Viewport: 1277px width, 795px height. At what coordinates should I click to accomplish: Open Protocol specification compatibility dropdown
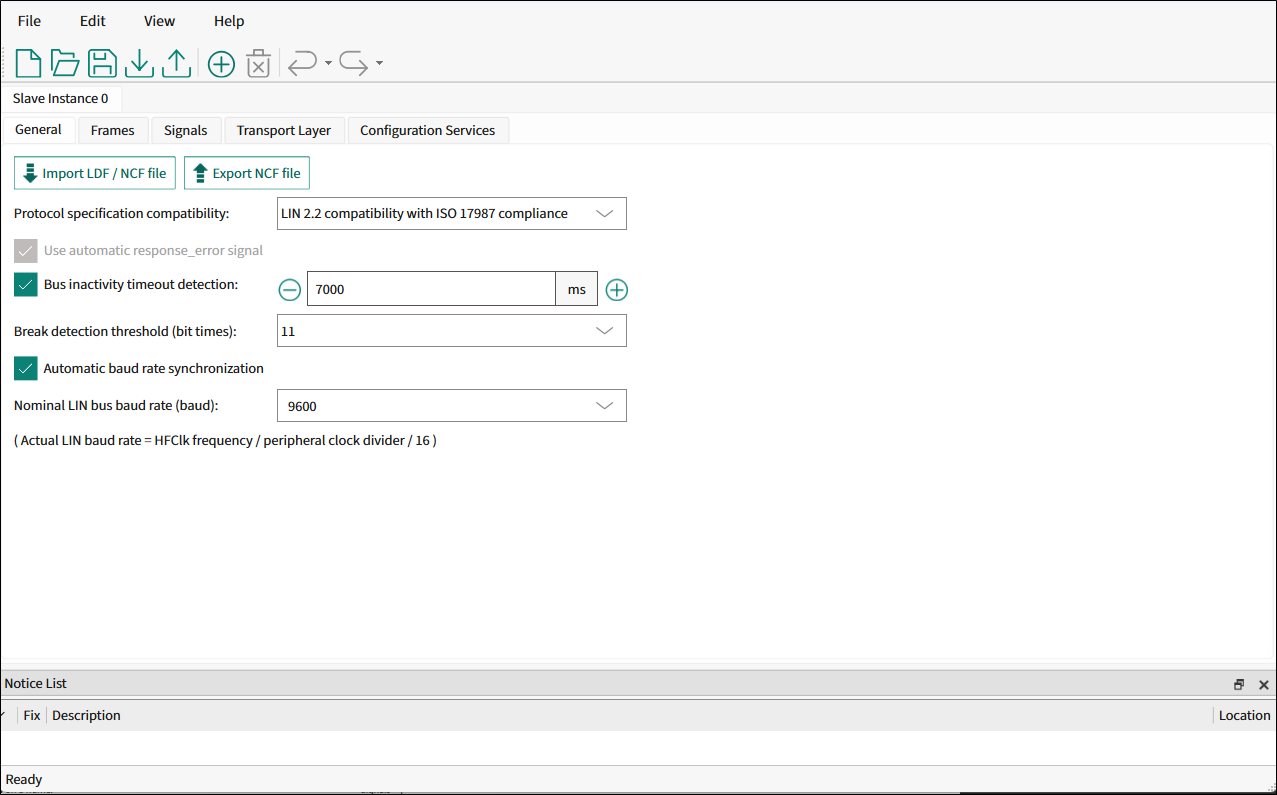pos(451,214)
